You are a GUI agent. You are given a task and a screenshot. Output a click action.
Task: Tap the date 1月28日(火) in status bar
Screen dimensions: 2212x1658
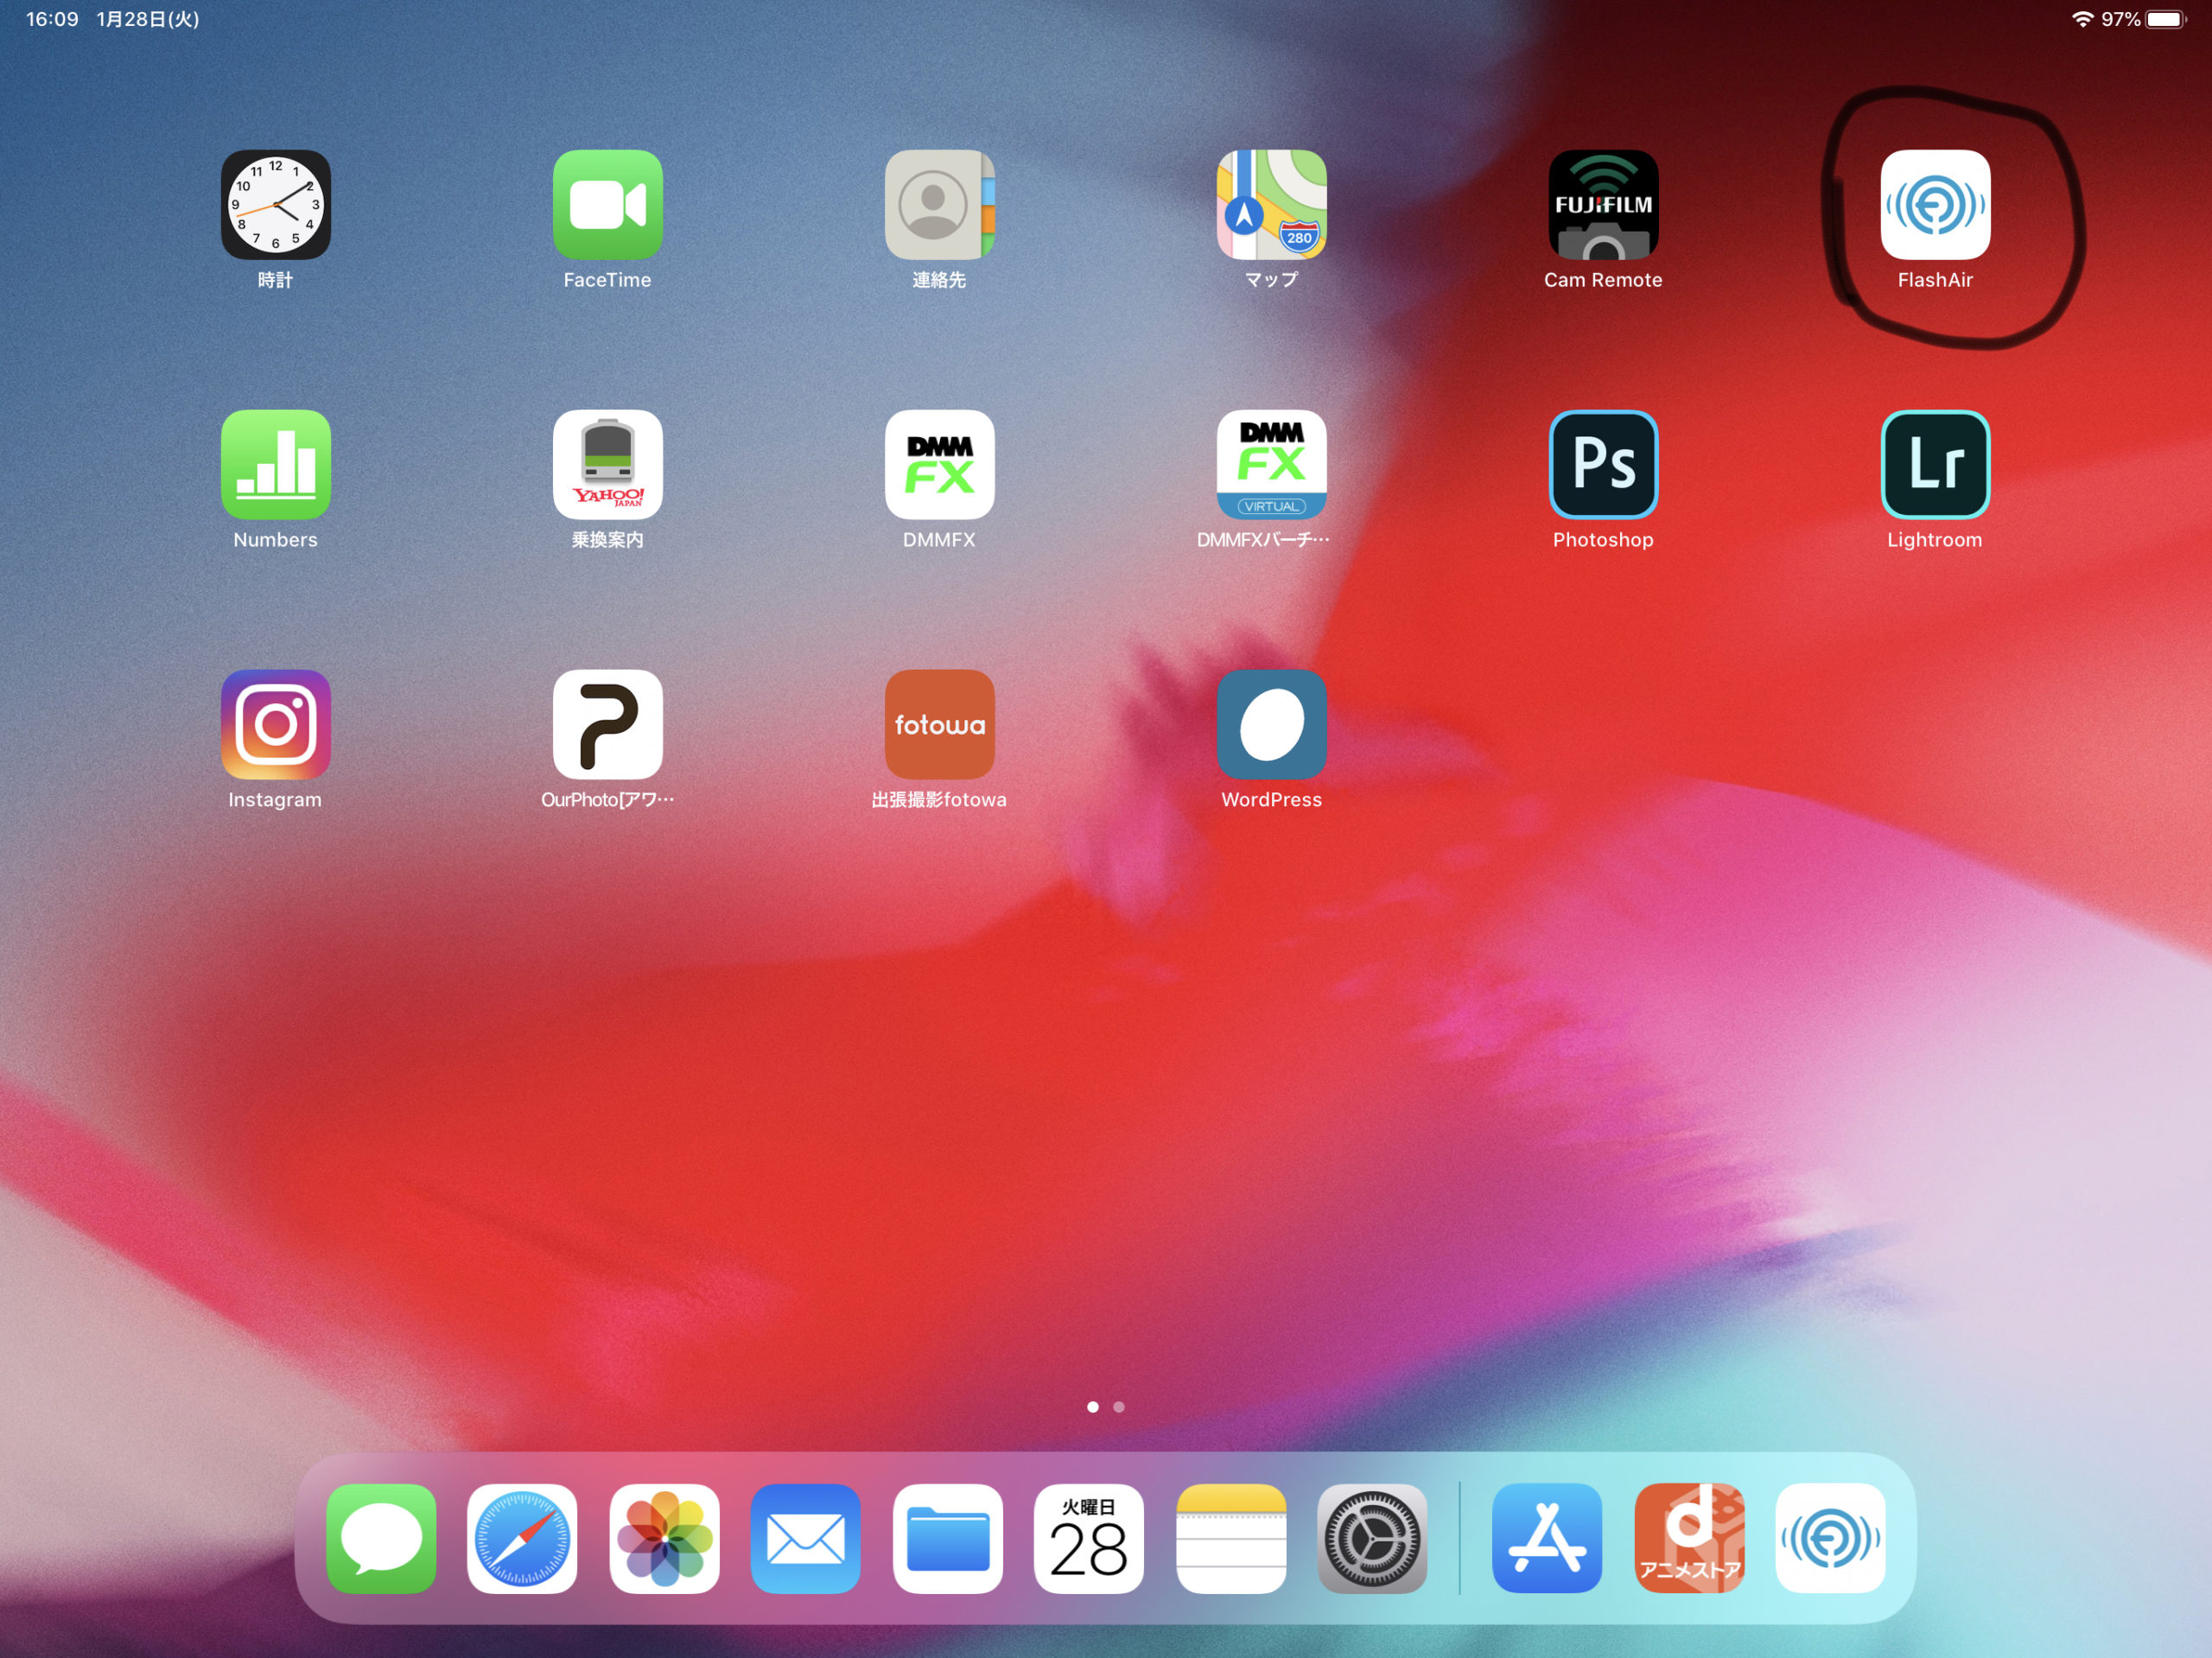click(x=148, y=19)
